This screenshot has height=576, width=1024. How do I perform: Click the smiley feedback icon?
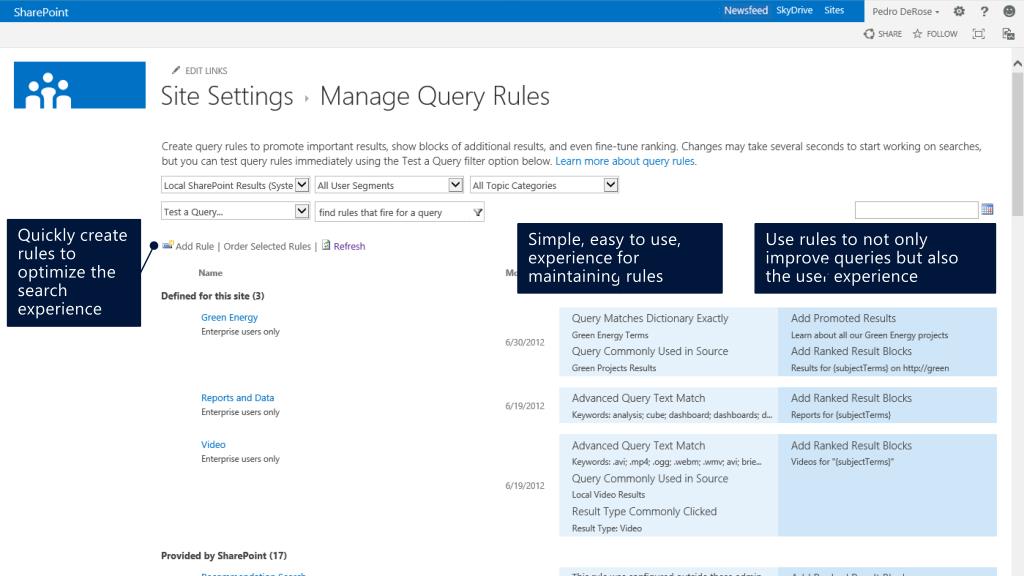1009,11
